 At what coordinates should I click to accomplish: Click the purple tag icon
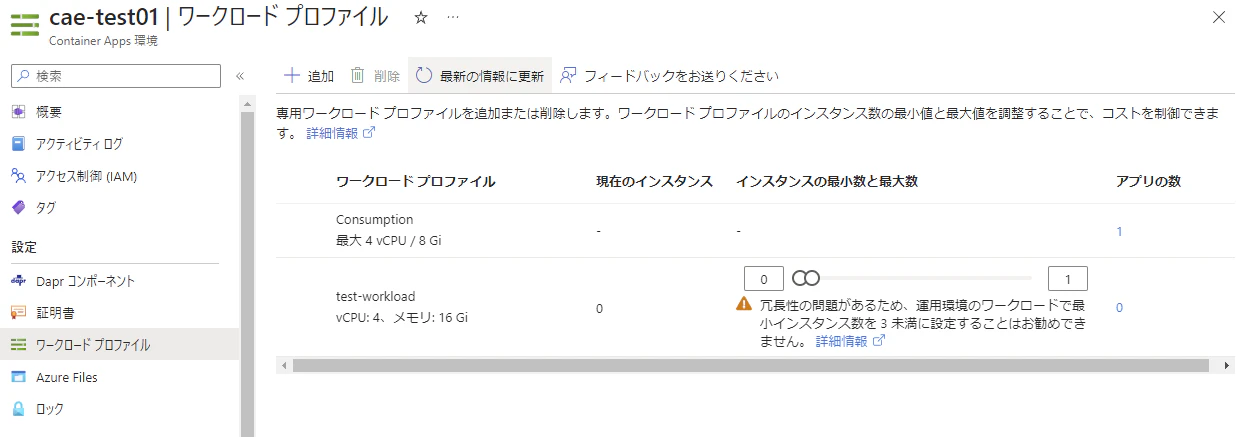(18, 208)
